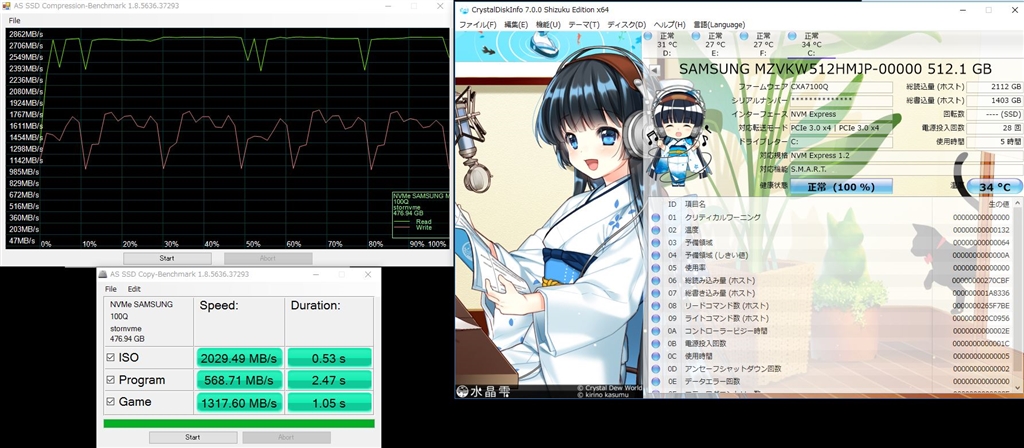Image resolution: width=1024 pixels, height=448 pixels.
Task: Click the status orb of SMART row 0C
Action: (656, 356)
